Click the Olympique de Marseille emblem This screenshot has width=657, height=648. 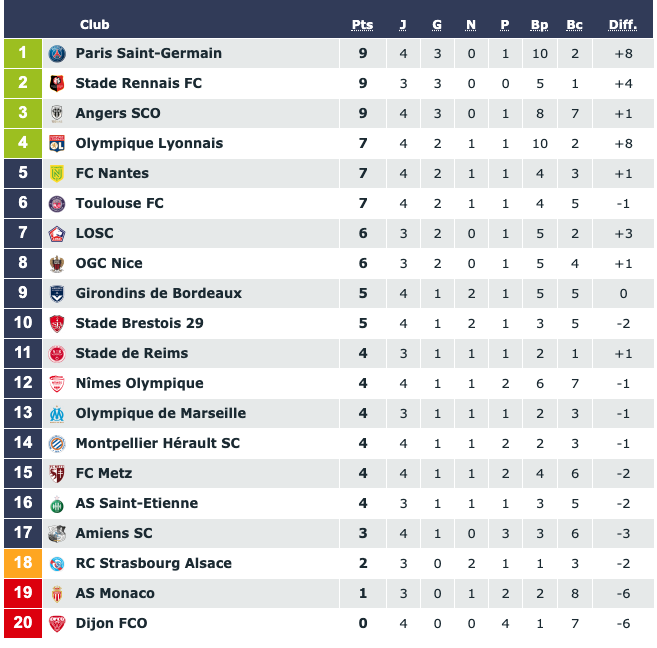click(57, 413)
